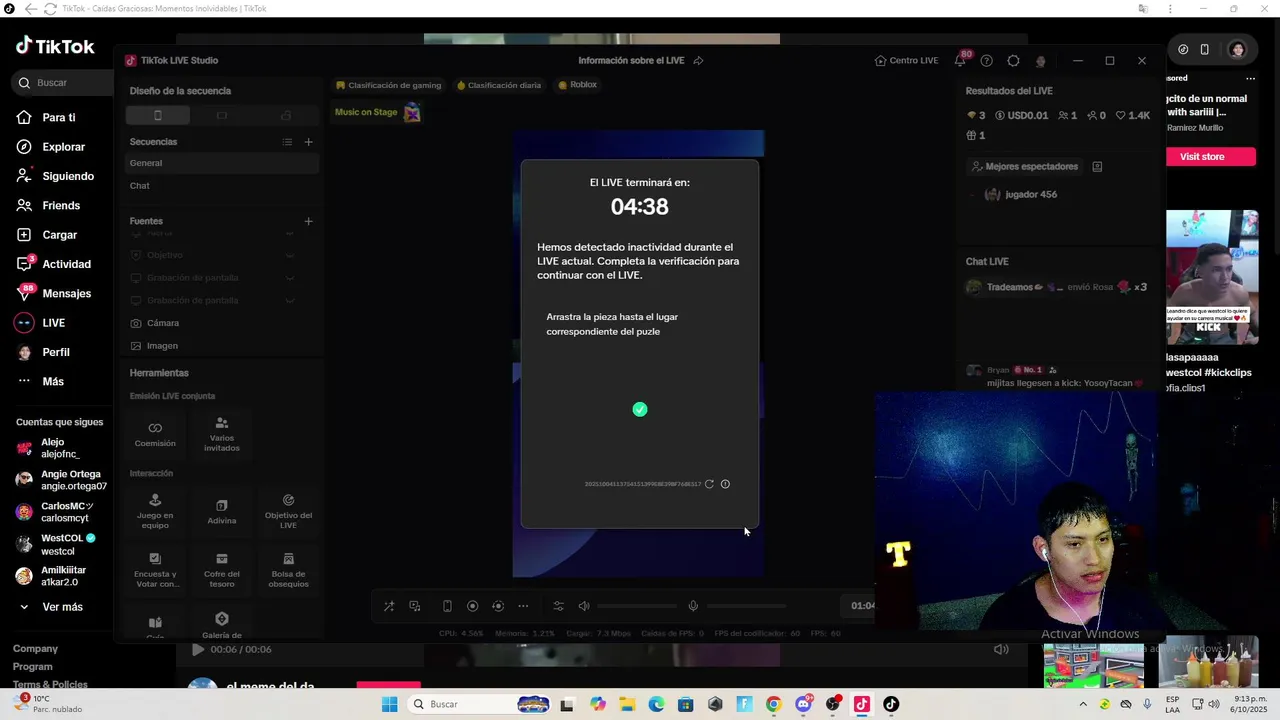Open Objetivo del LIVE tool
This screenshot has width=1280, height=720.
point(288,511)
